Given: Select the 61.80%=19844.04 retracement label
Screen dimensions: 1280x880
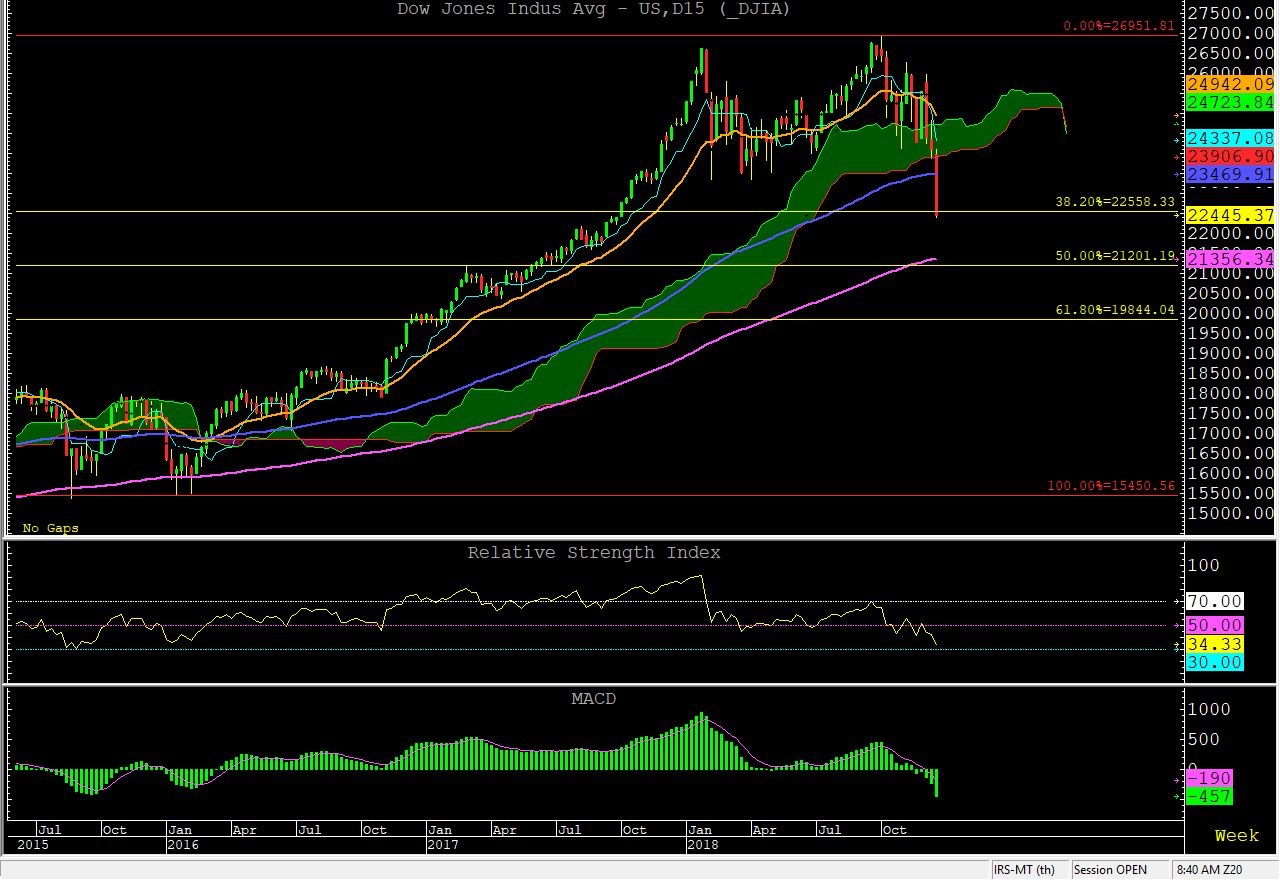Looking at the screenshot, I should click(x=1114, y=310).
